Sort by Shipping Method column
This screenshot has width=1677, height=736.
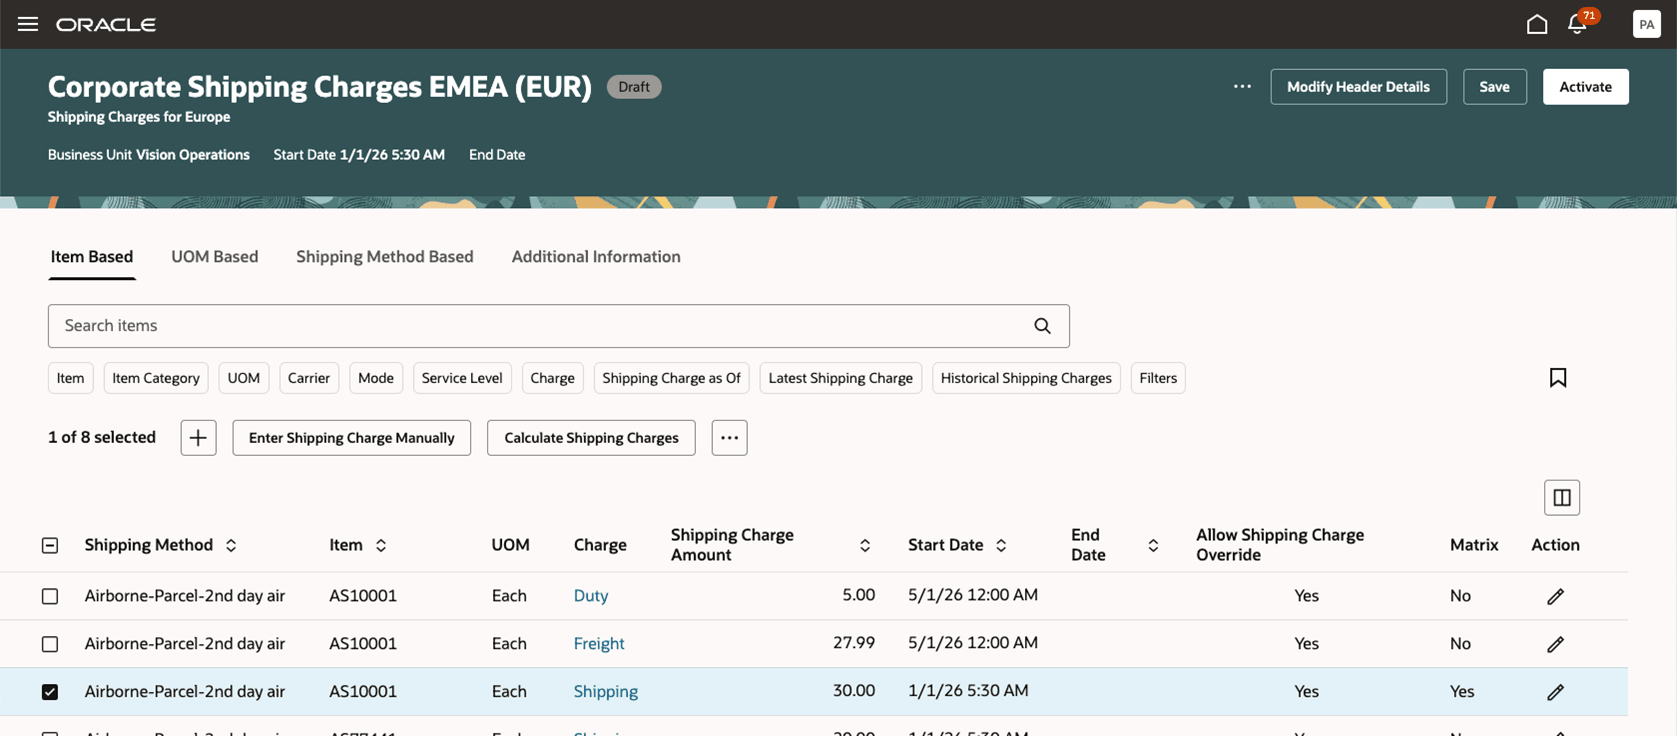coord(231,545)
